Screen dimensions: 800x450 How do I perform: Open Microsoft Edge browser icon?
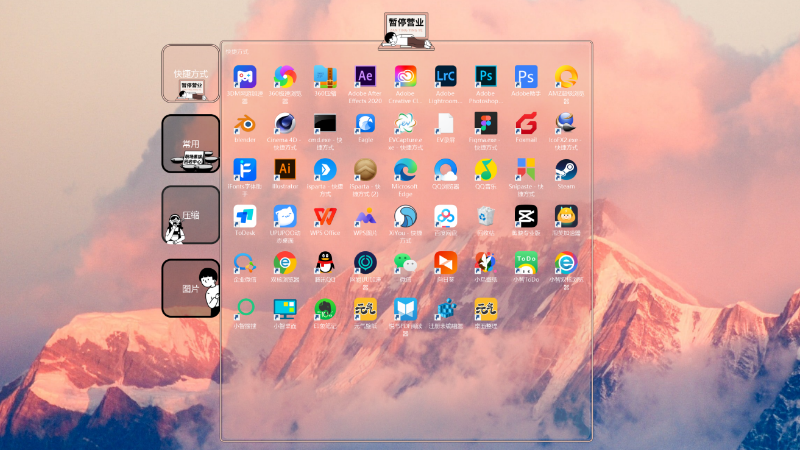[x=405, y=169]
